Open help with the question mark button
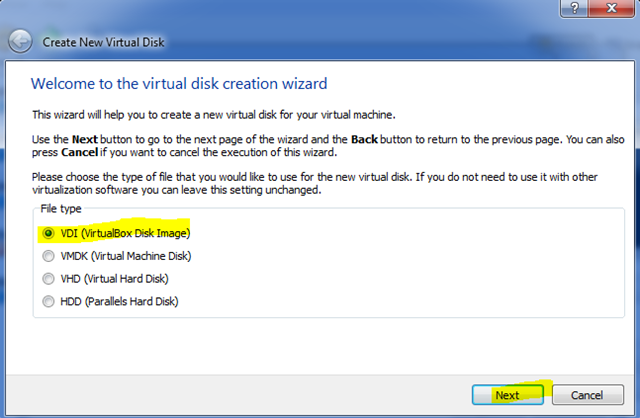640x418 pixels. click(574, 8)
